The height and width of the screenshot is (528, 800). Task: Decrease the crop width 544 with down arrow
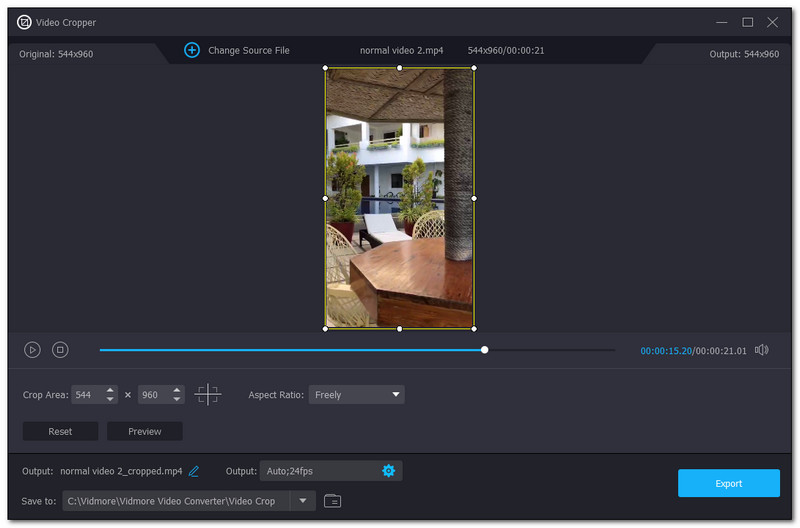click(x=110, y=399)
